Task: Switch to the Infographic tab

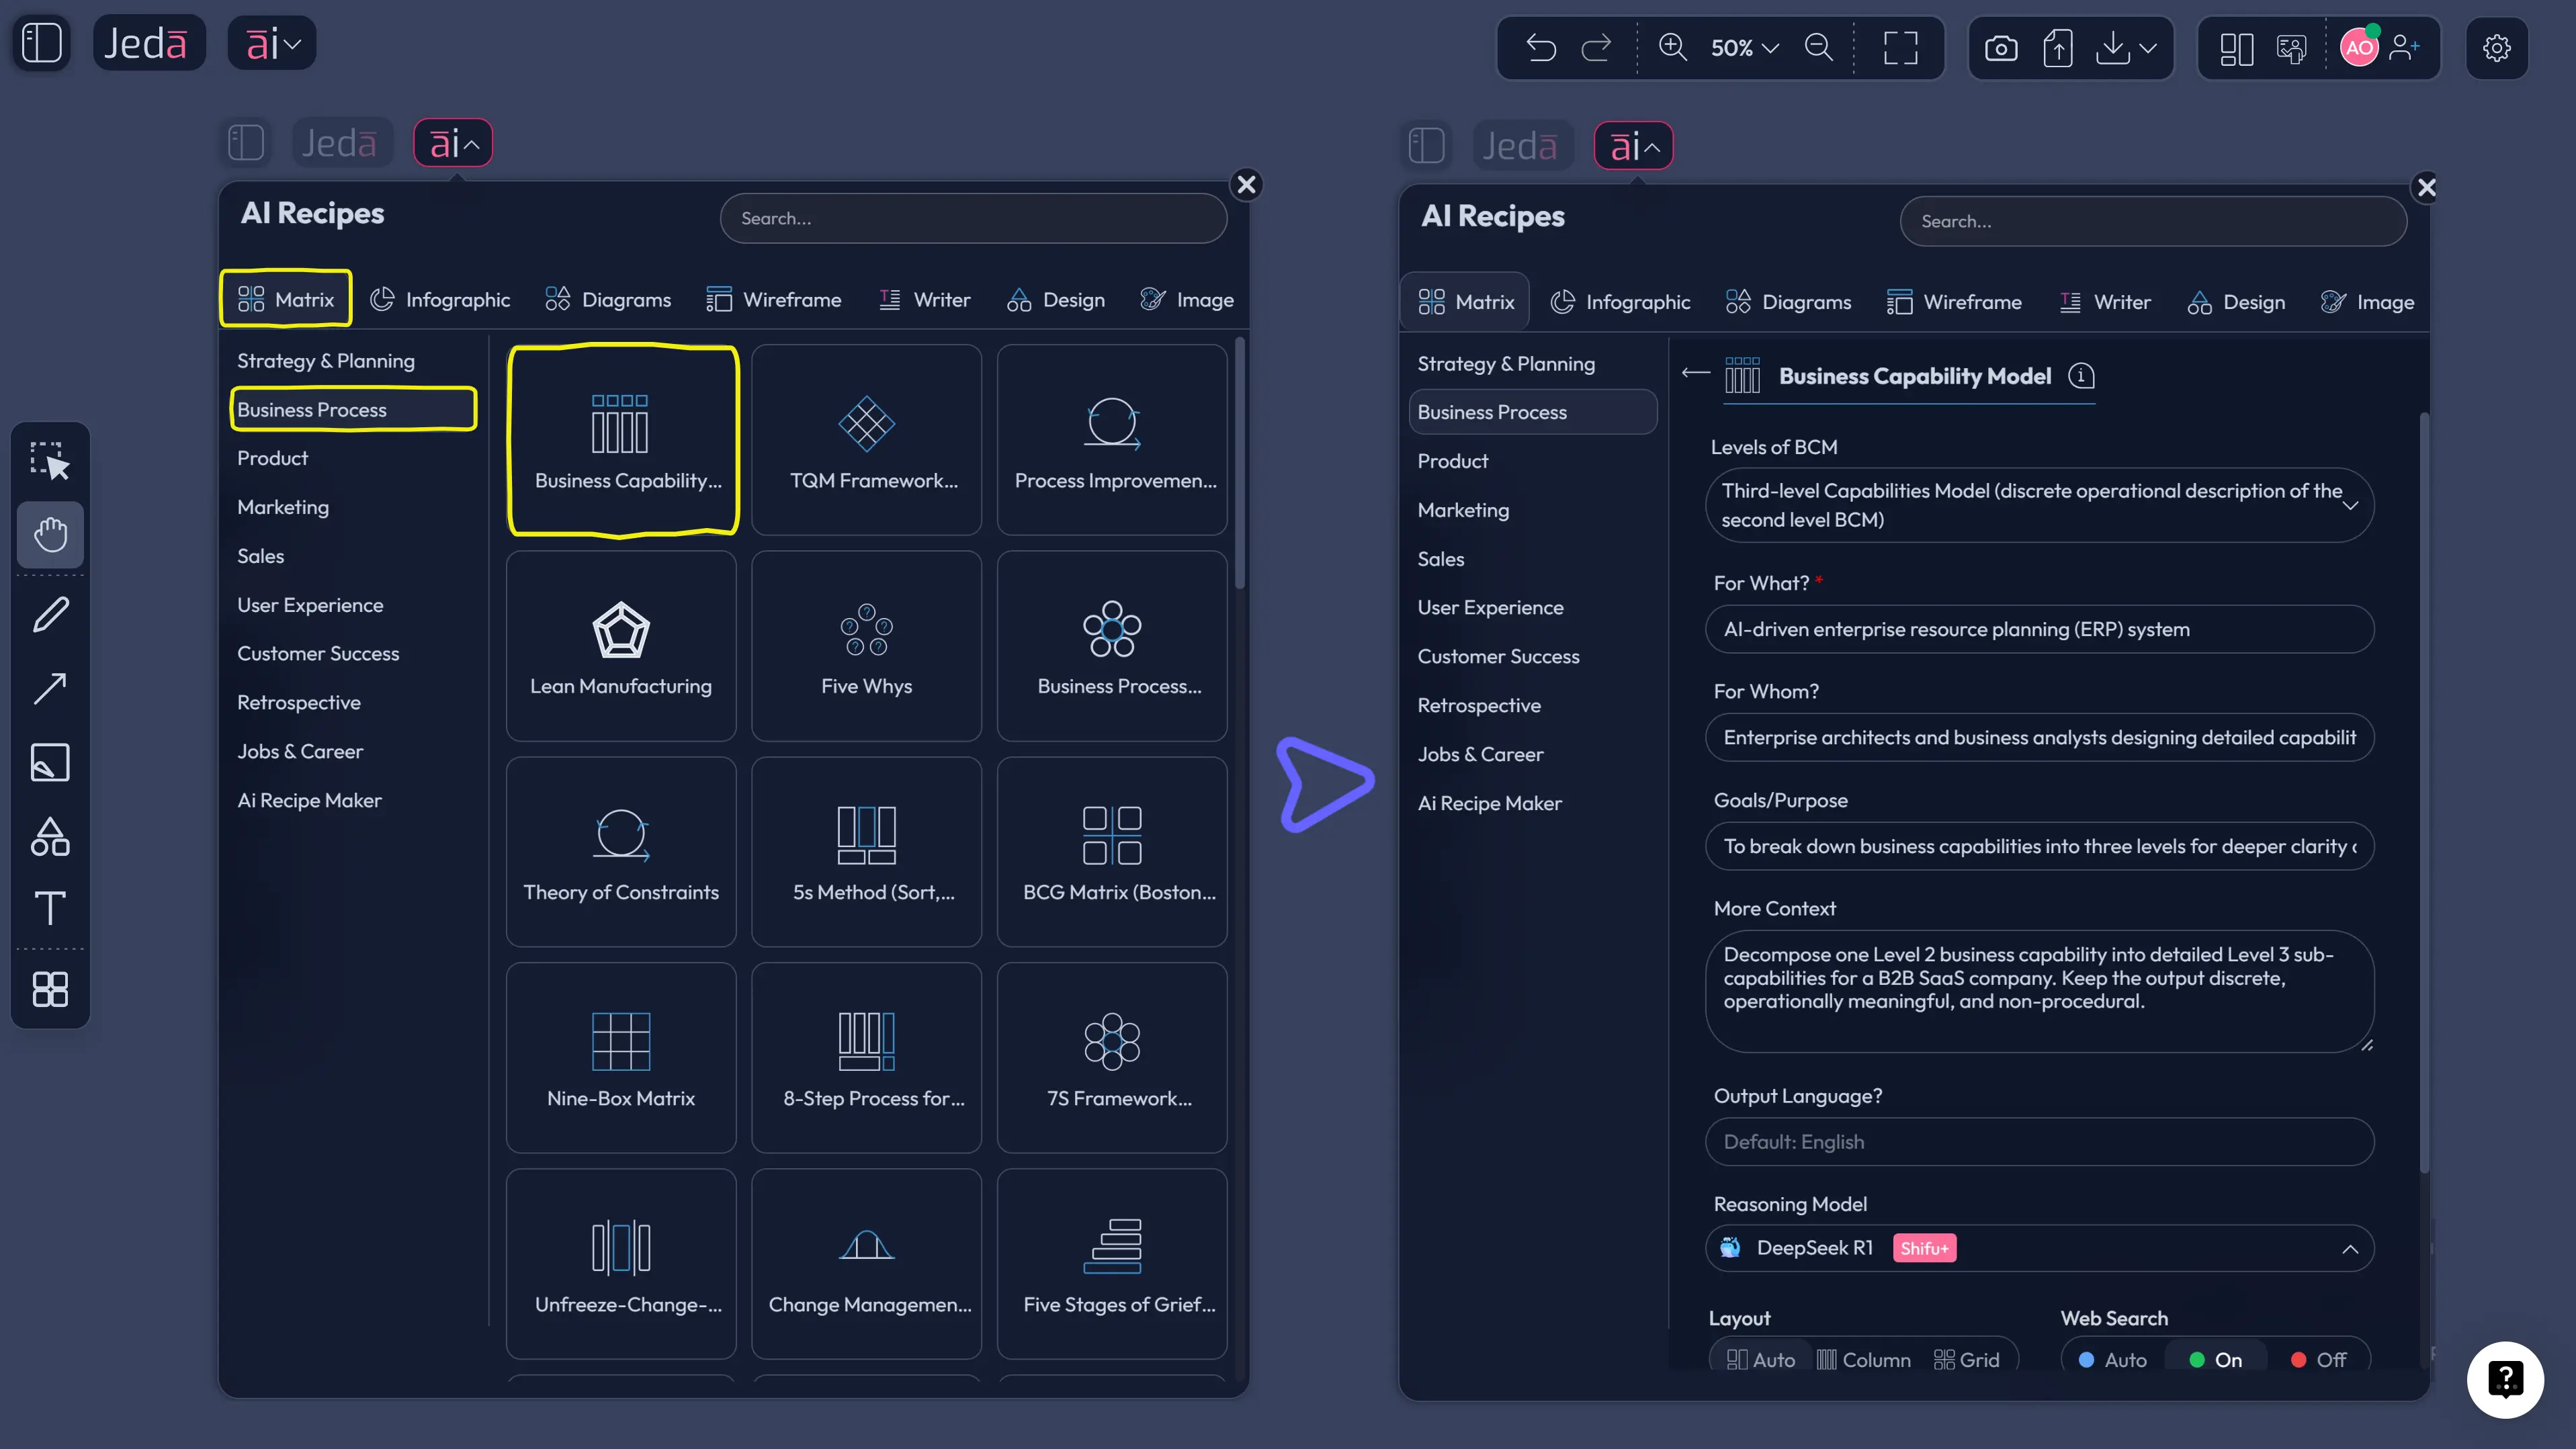Action: pyautogui.click(x=440, y=300)
